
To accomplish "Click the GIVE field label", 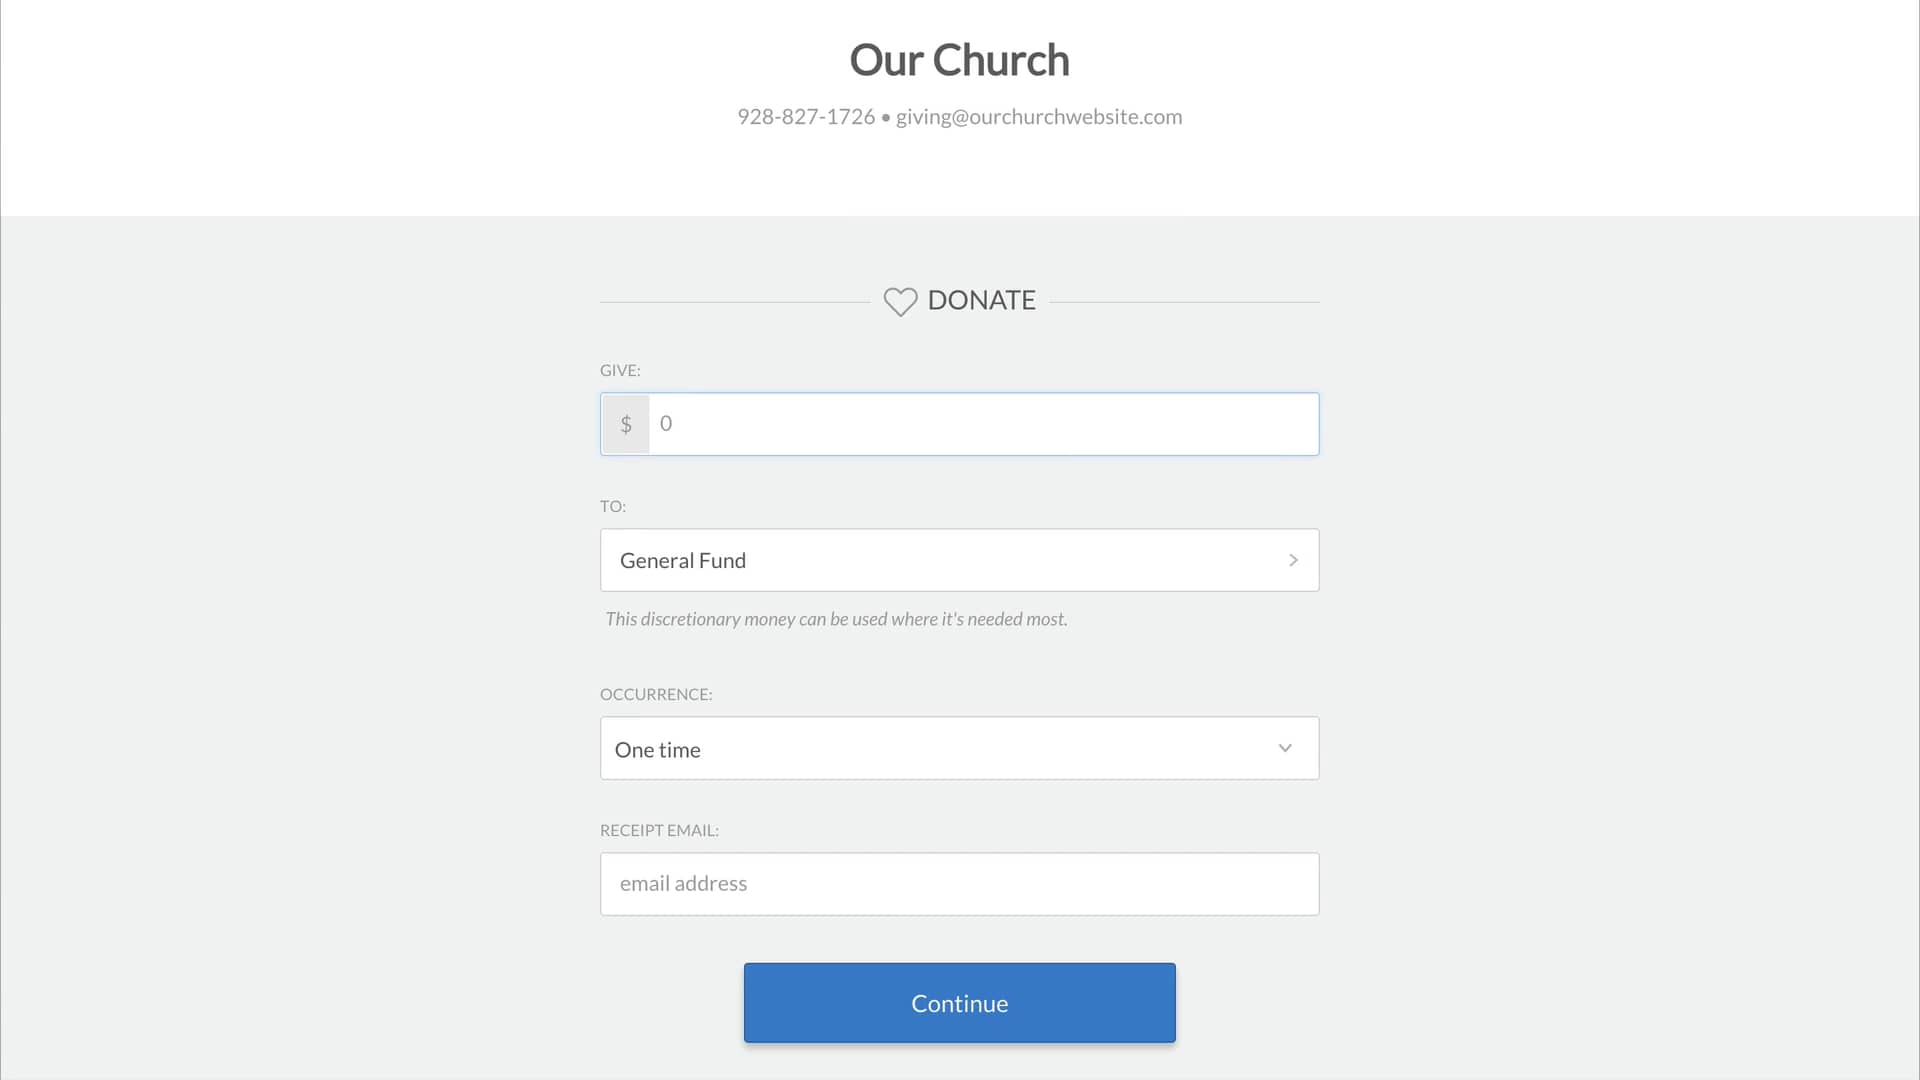I will [x=620, y=370].
